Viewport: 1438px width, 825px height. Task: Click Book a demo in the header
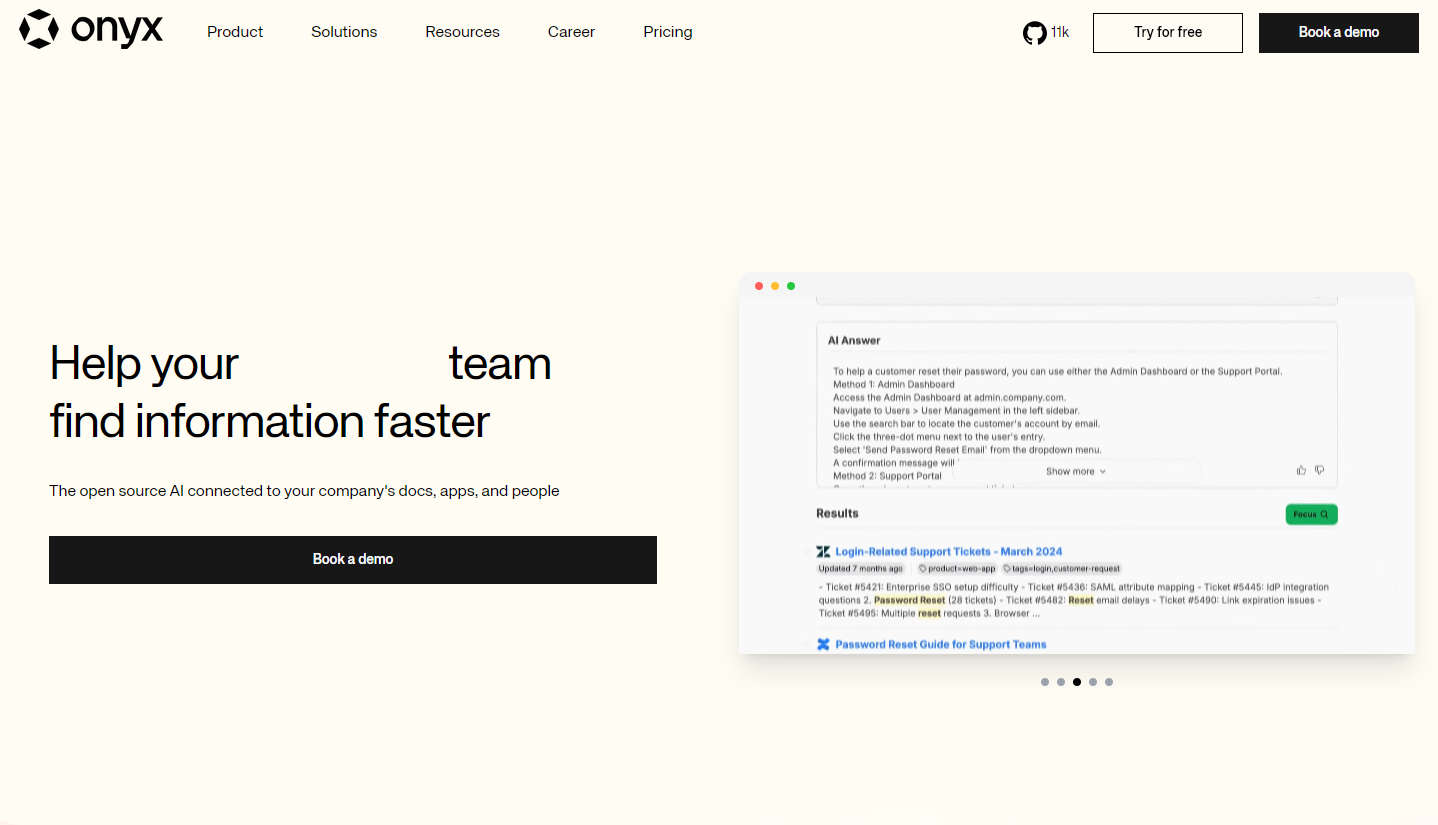(1339, 33)
